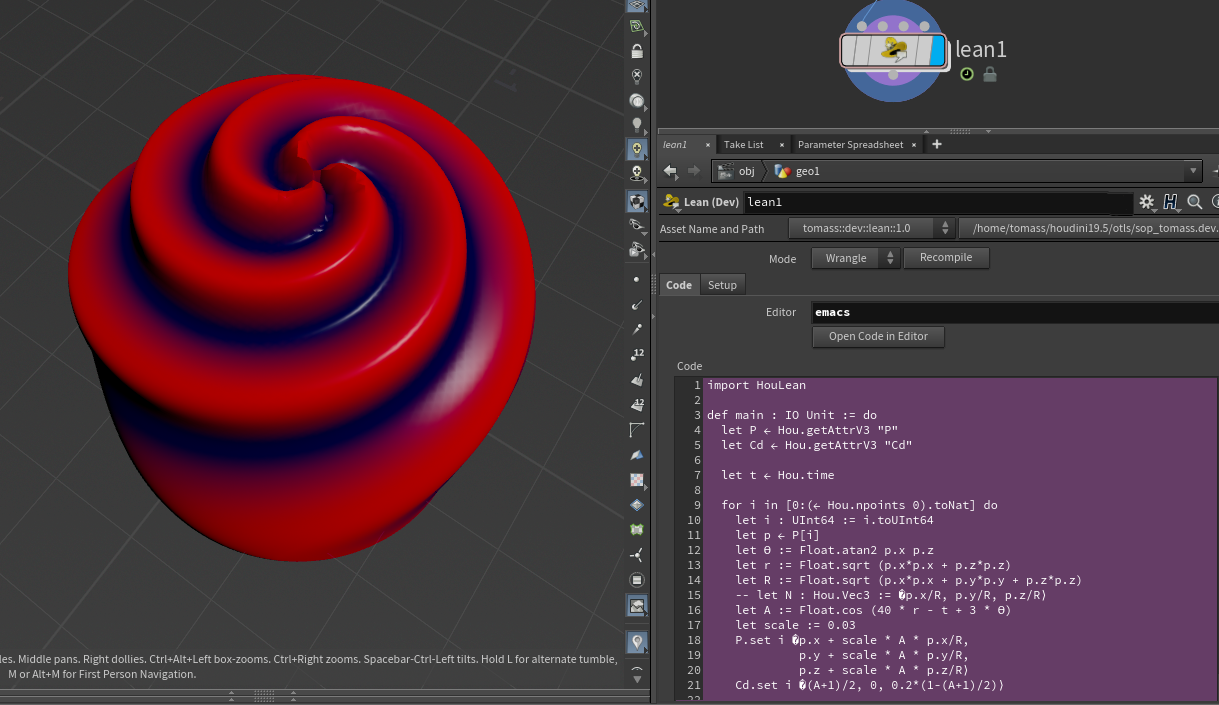1219x705 pixels.
Task: Click code line 'let scale := 0.03'
Action: click(796, 625)
